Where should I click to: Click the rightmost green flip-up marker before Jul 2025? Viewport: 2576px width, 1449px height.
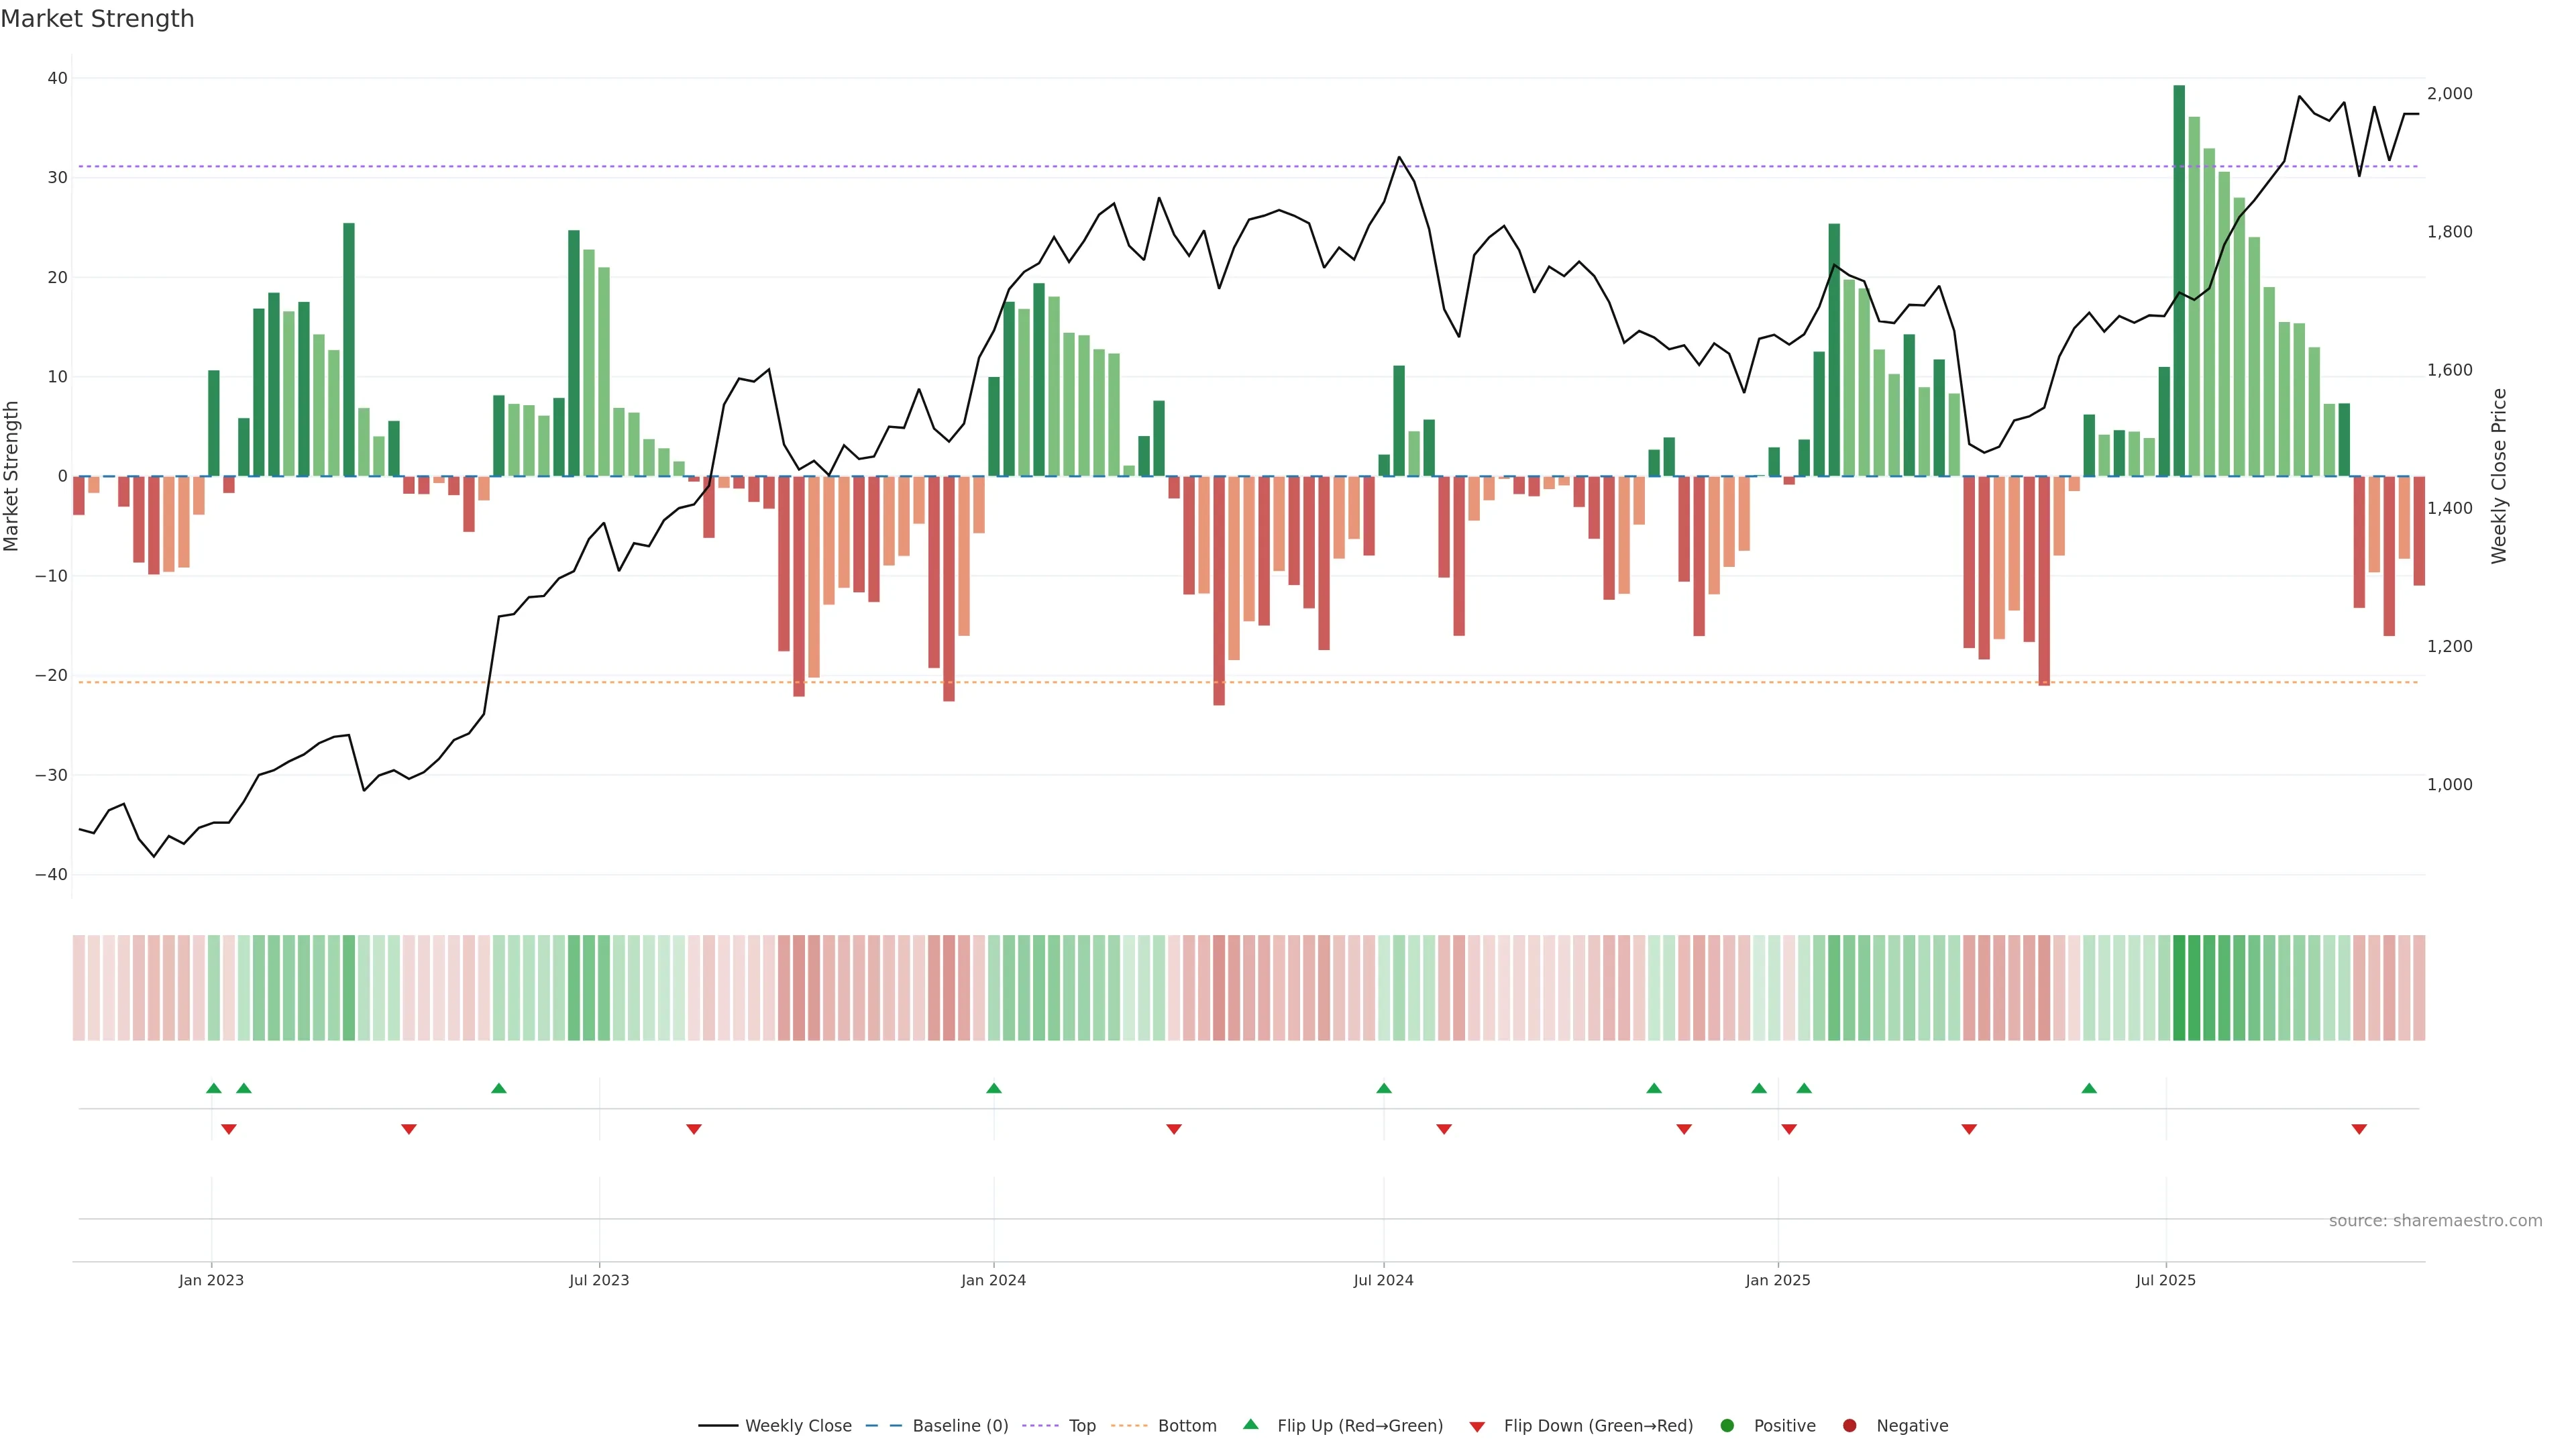2089,1088
